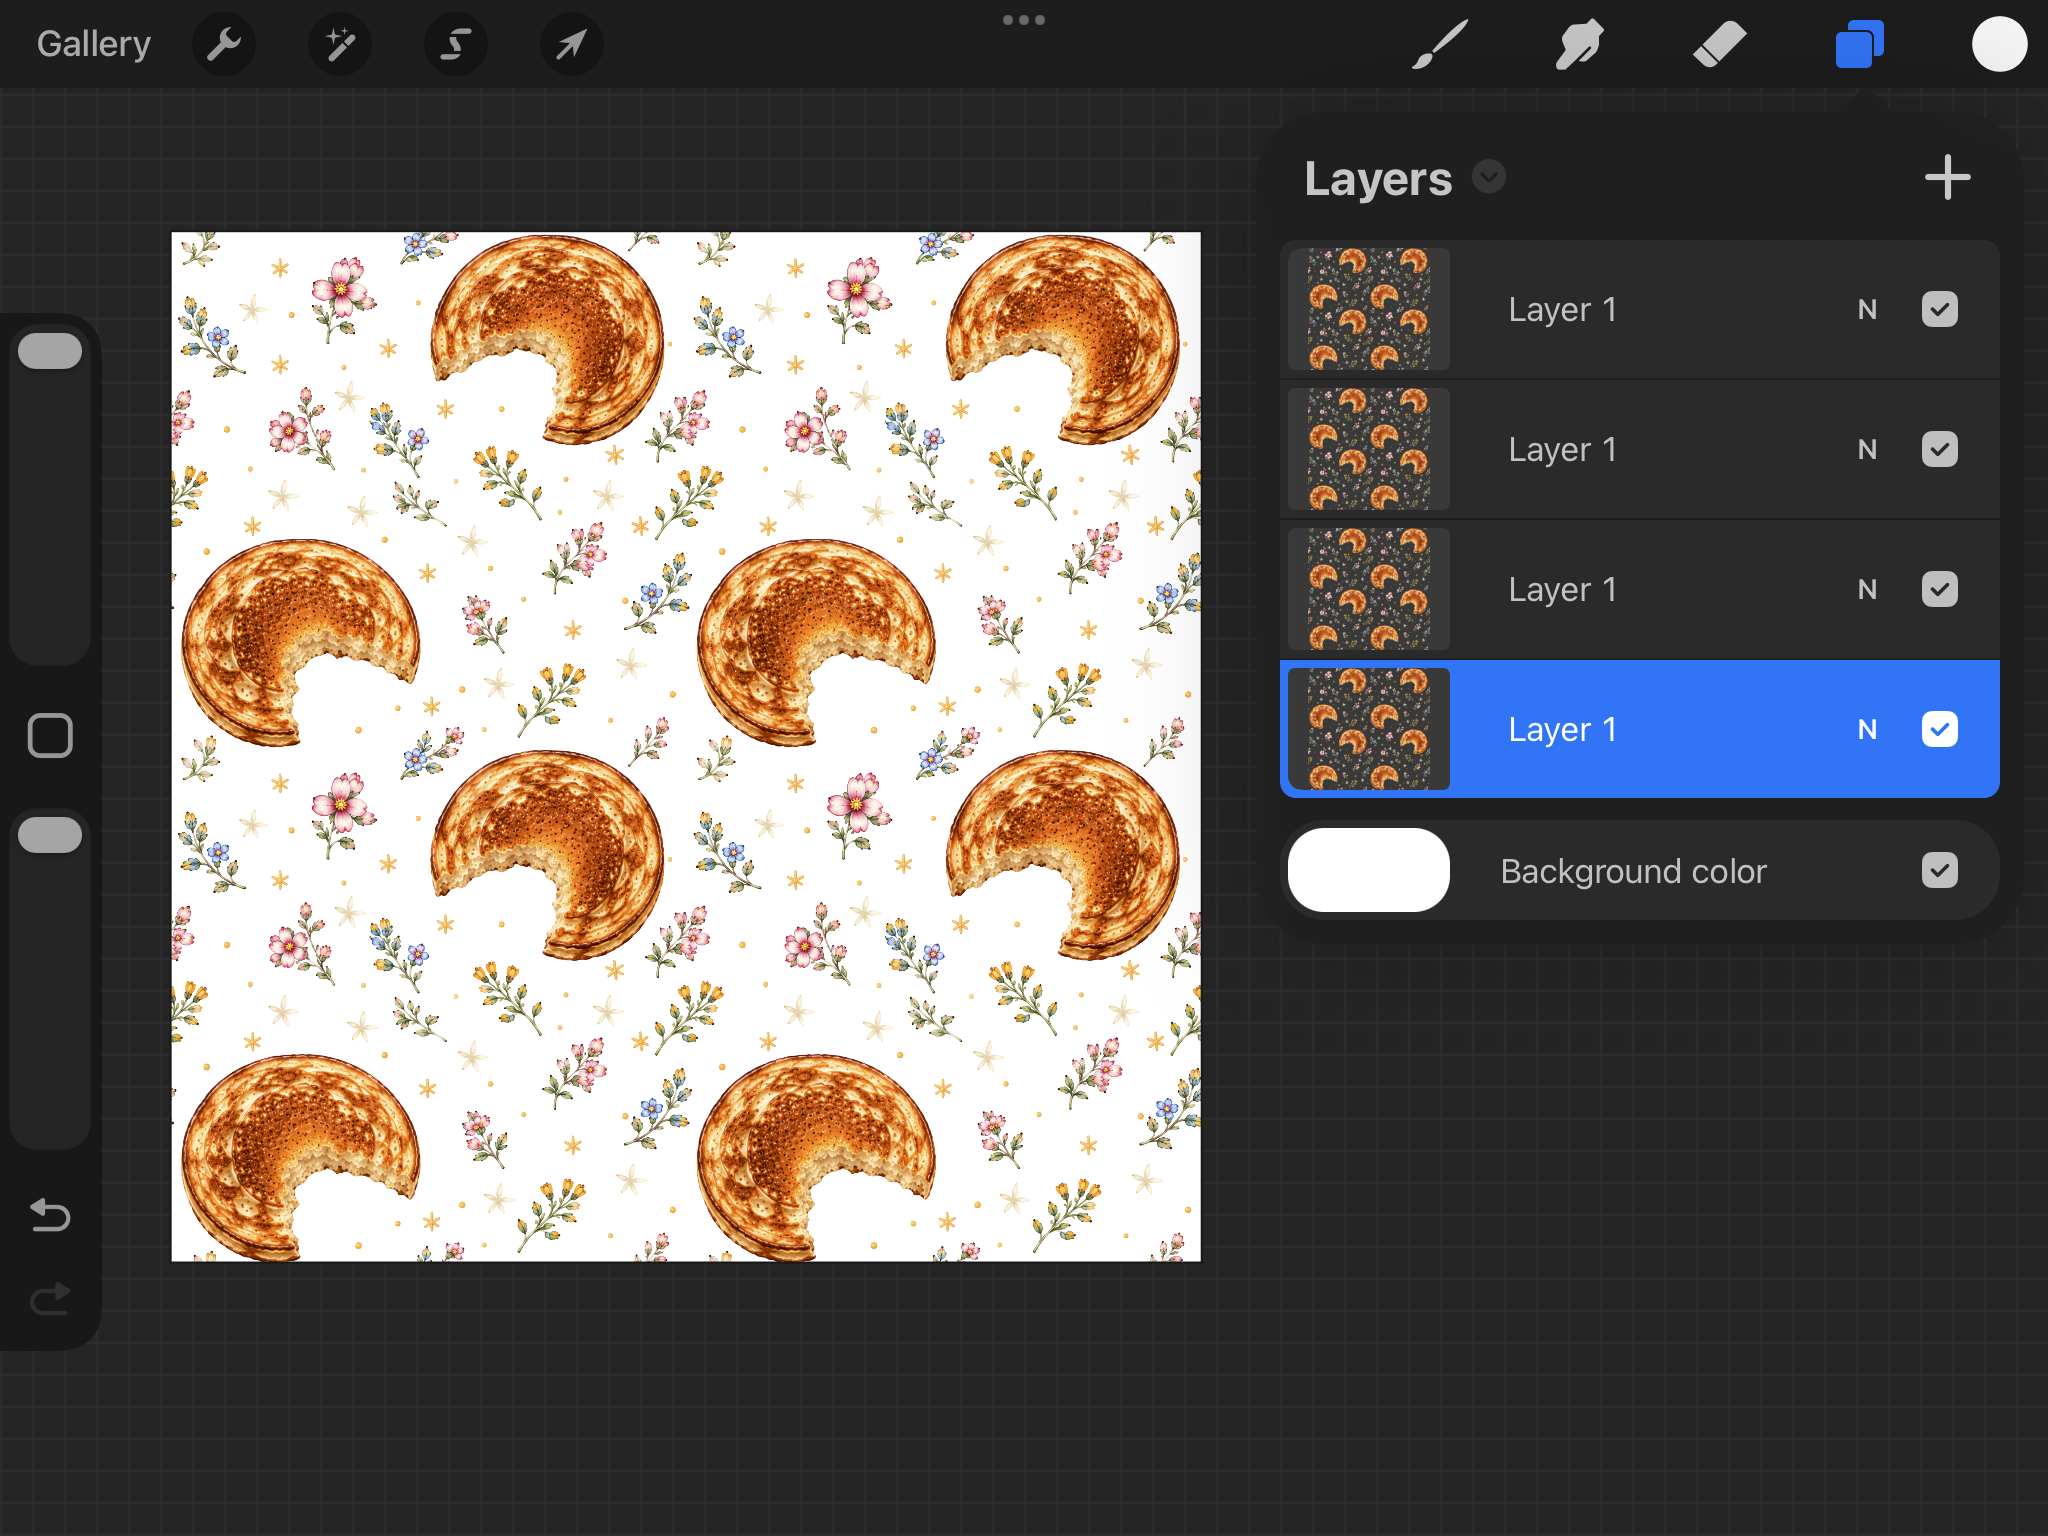
Task: Select the third Layer 1 name
Action: [1562, 590]
